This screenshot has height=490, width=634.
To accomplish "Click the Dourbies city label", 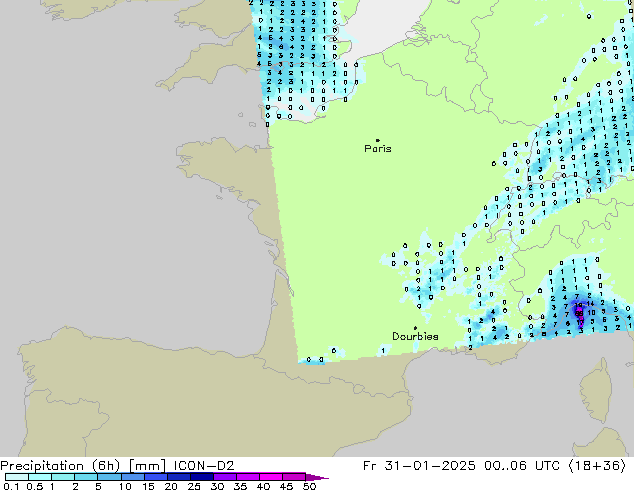I will tap(415, 336).
